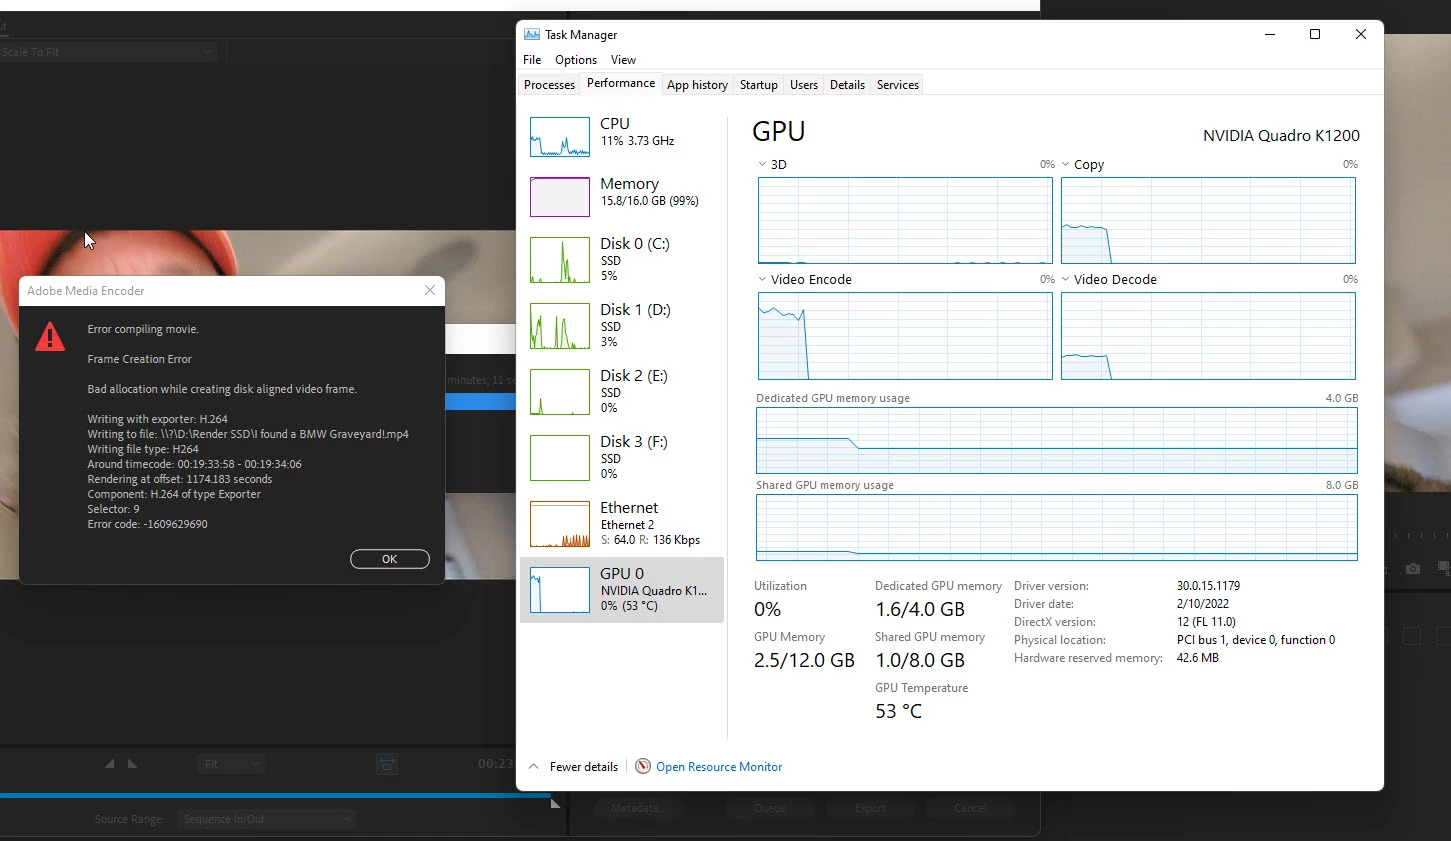
Task: Select GPU 0 in the performance sidebar
Action: point(621,590)
